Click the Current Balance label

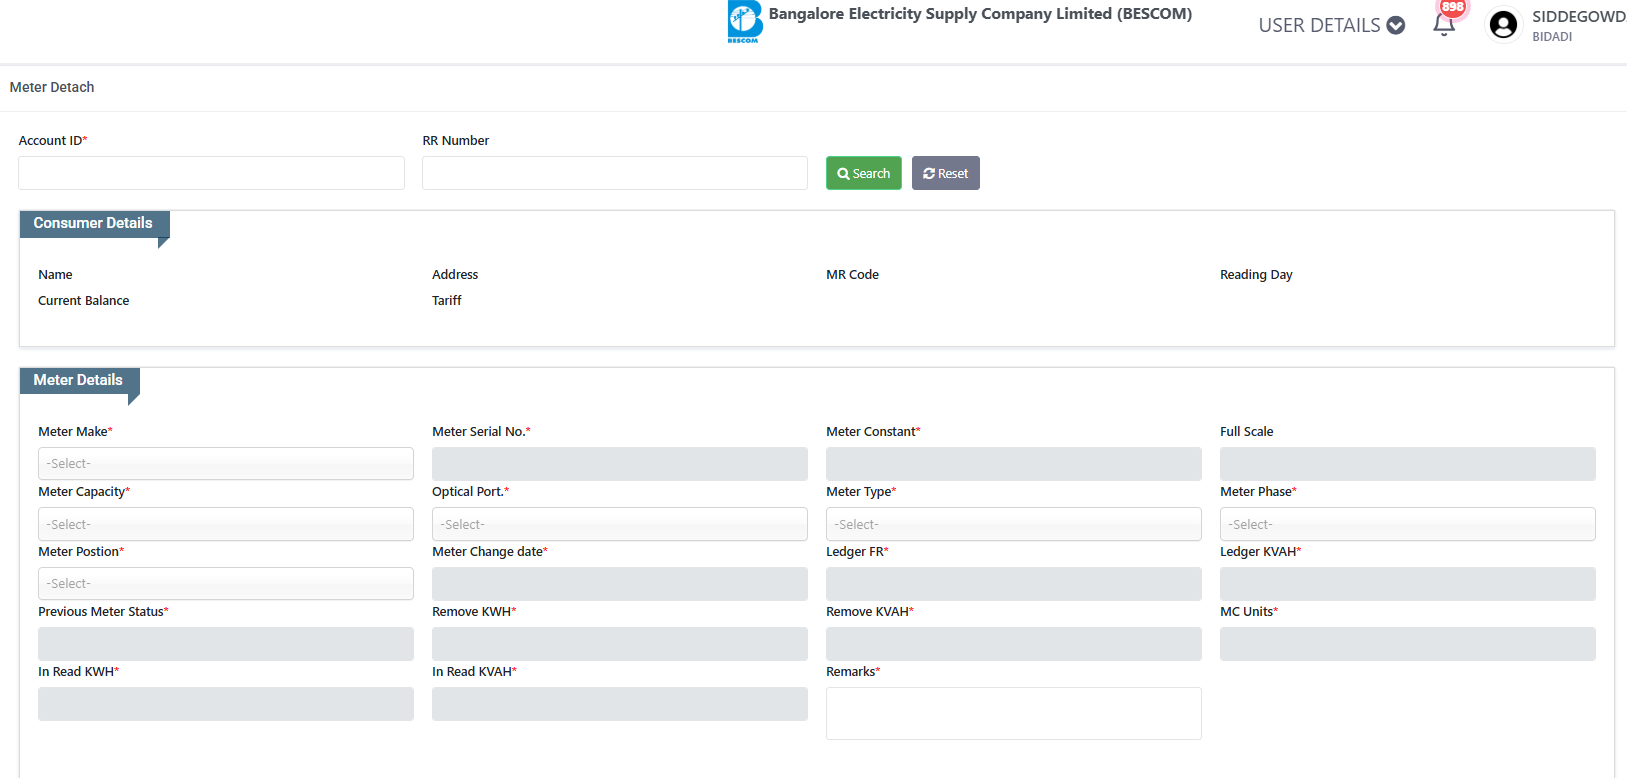[84, 301]
